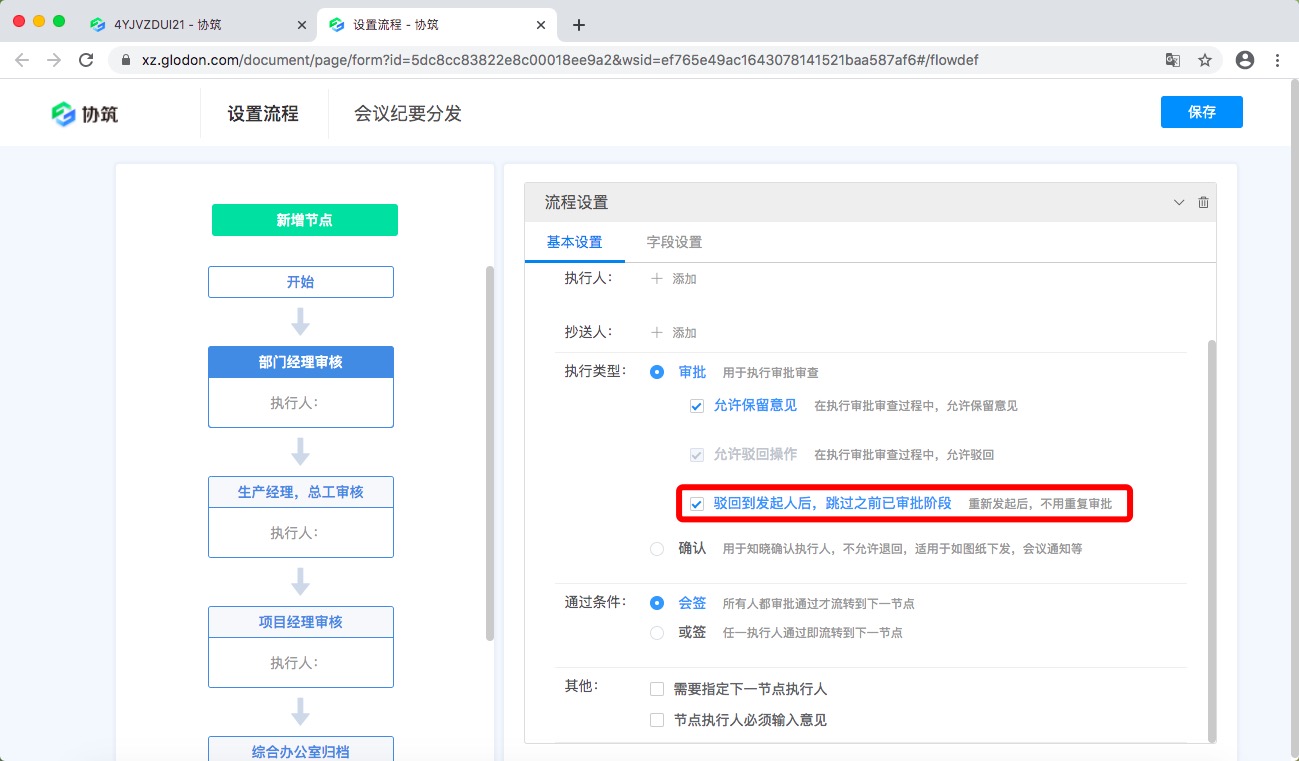Viewport: 1299px width, 761px height.
Task: Click the trash icon in 流程设置 header
Action: point(1203,201)
